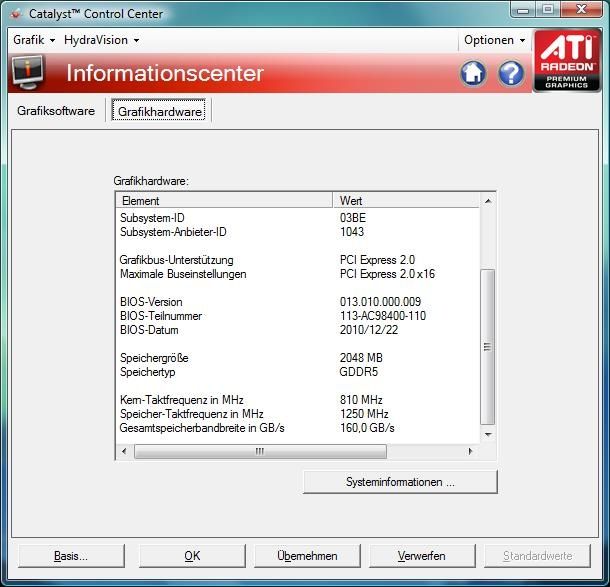
Task: Select the Speicher-Taktfrequenz in MHz row
Action: pyautogui.click(x=298, y=414)
